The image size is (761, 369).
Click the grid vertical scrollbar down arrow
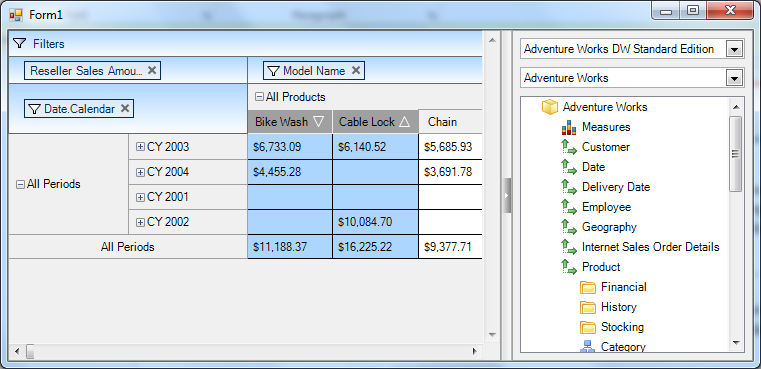[492, 335]
